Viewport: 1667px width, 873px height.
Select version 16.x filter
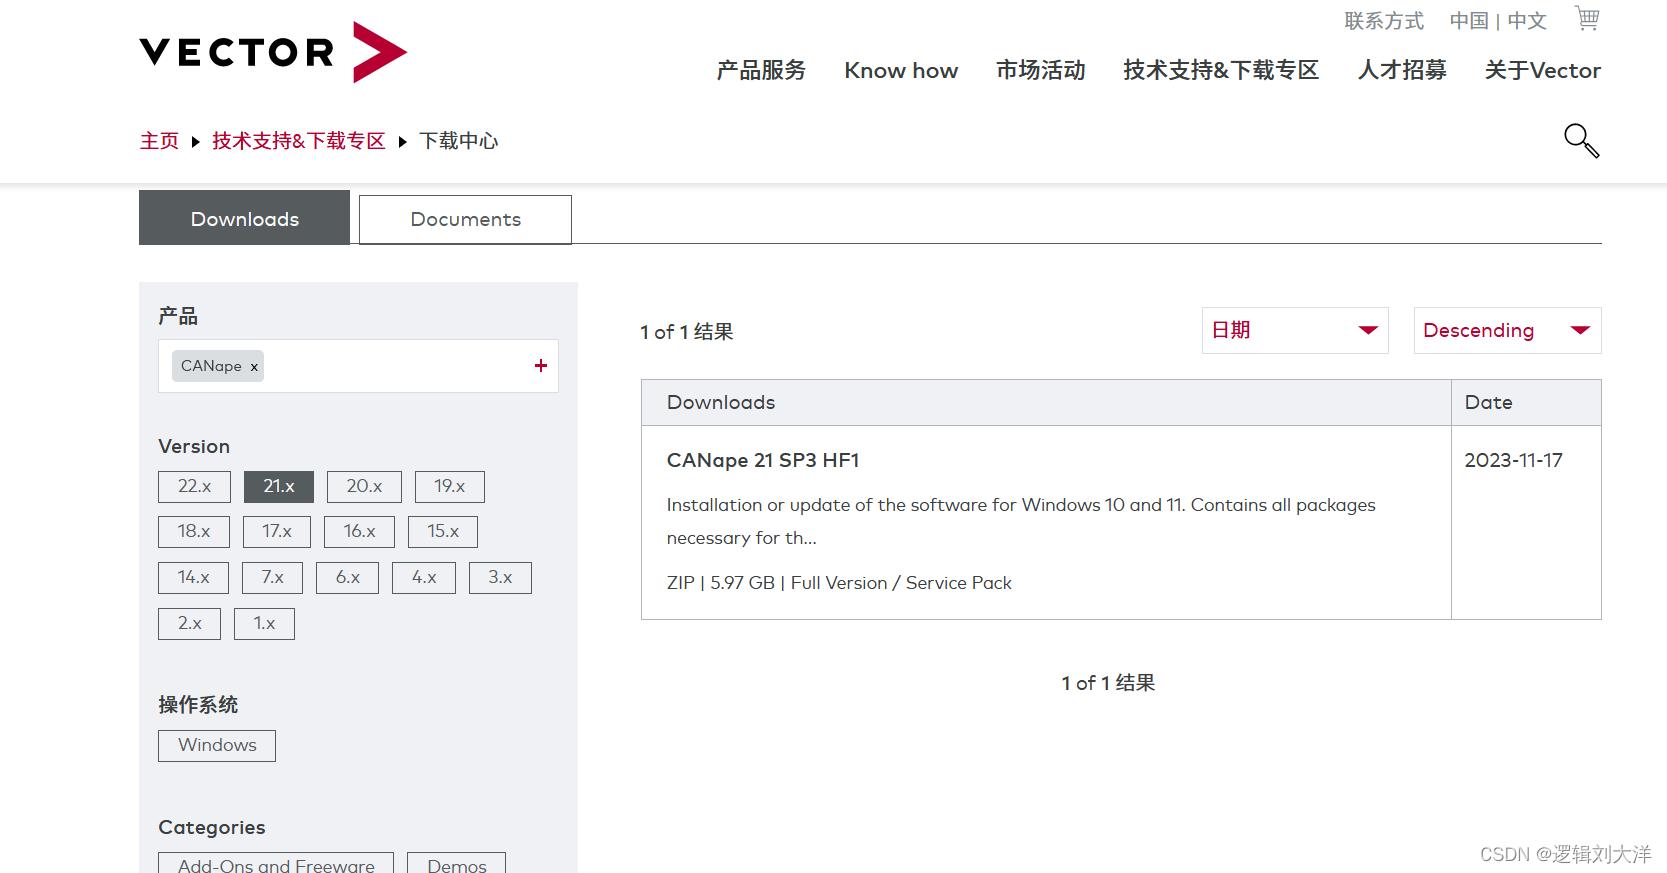(359, 532)
